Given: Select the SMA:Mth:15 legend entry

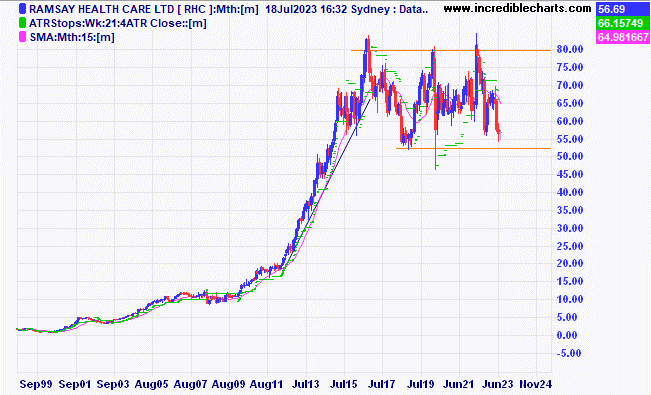Looking at the screenshot, I should coord(72,37).
